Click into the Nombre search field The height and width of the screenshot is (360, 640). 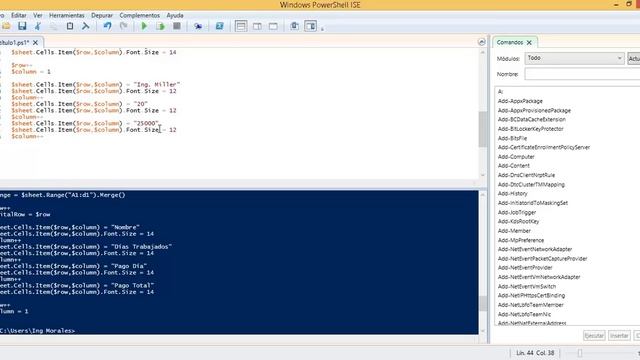coord(582,74)
